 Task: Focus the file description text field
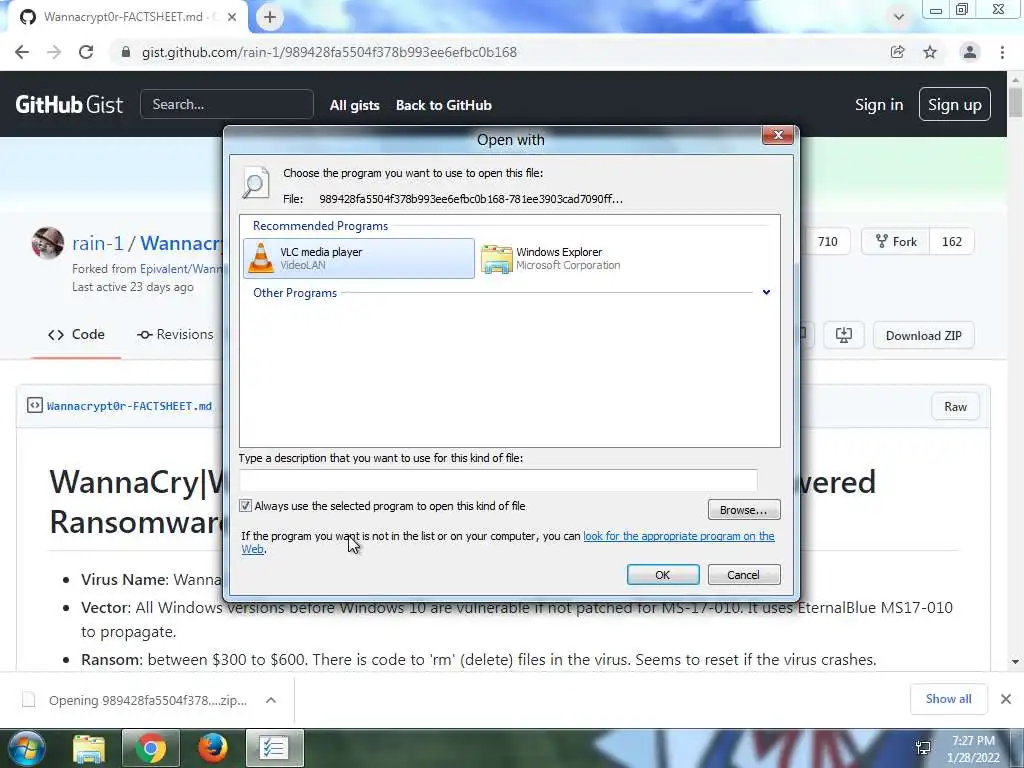(498, 480)
